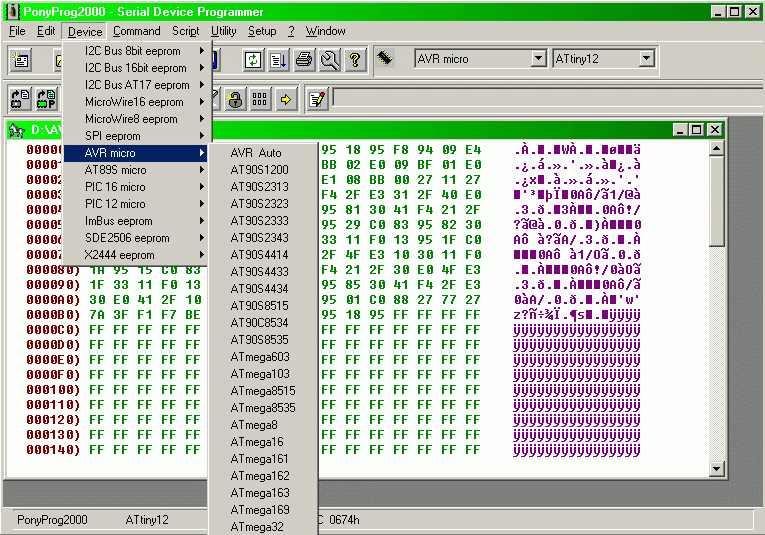The image size is (765, 535).
Task: Click the yellow question mark Help icon
Action: (x=355, y=60)
